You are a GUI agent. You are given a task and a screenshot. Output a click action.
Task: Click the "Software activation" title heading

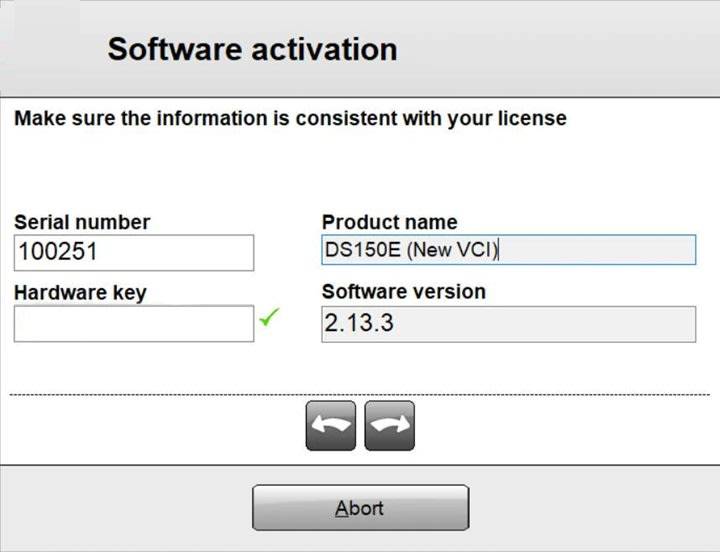point(252,49)
